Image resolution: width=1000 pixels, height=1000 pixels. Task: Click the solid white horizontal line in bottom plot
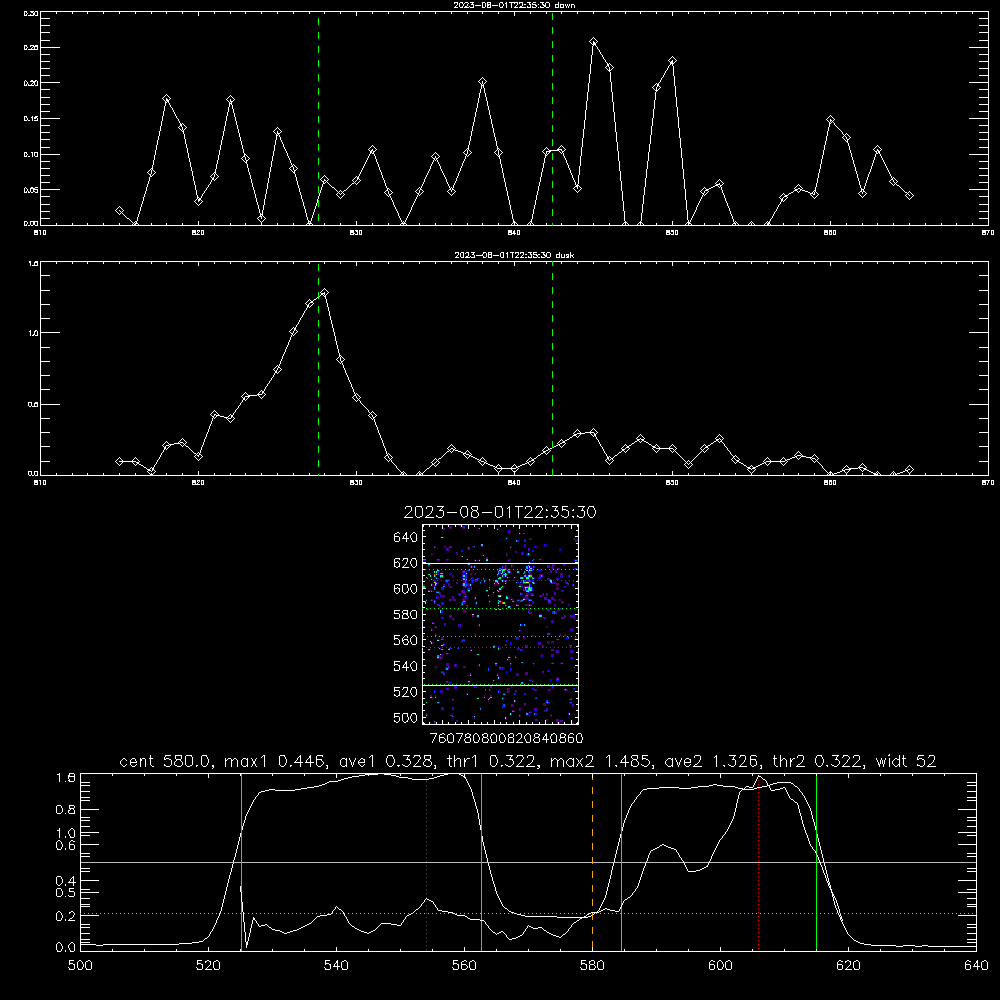tap(528, 862)
